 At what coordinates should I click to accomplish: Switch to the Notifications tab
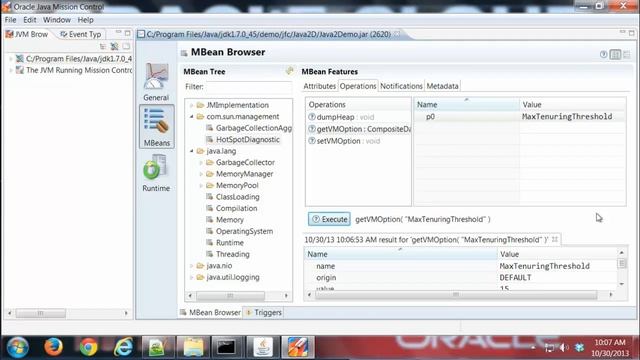pyautogui.click(x=401, y=86)
